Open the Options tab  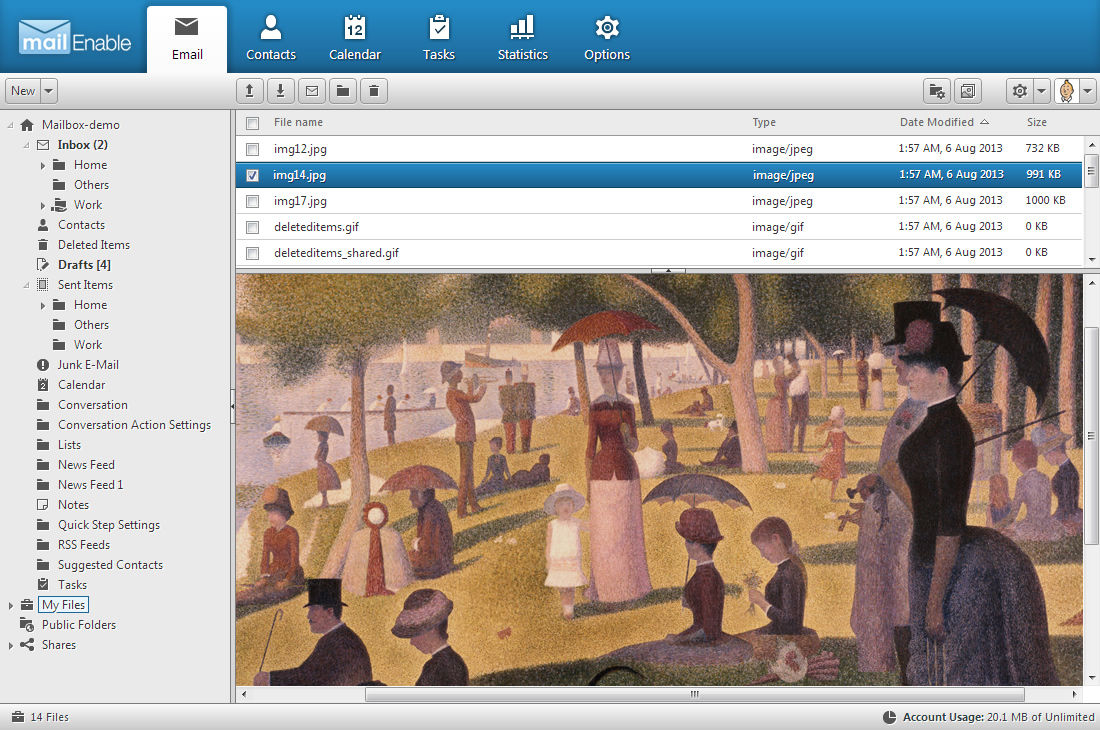(x=607, y=39)
